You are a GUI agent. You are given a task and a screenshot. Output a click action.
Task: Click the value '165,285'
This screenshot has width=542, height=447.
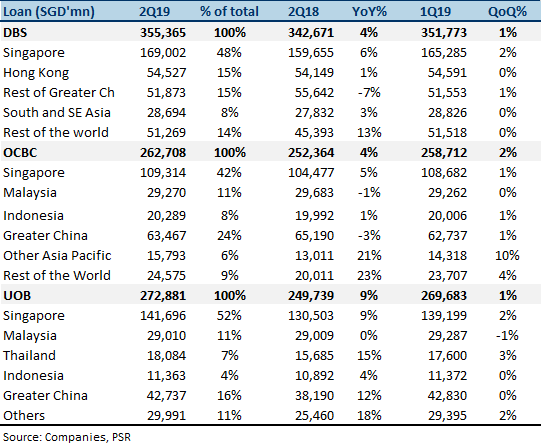(x=444, y=53)
